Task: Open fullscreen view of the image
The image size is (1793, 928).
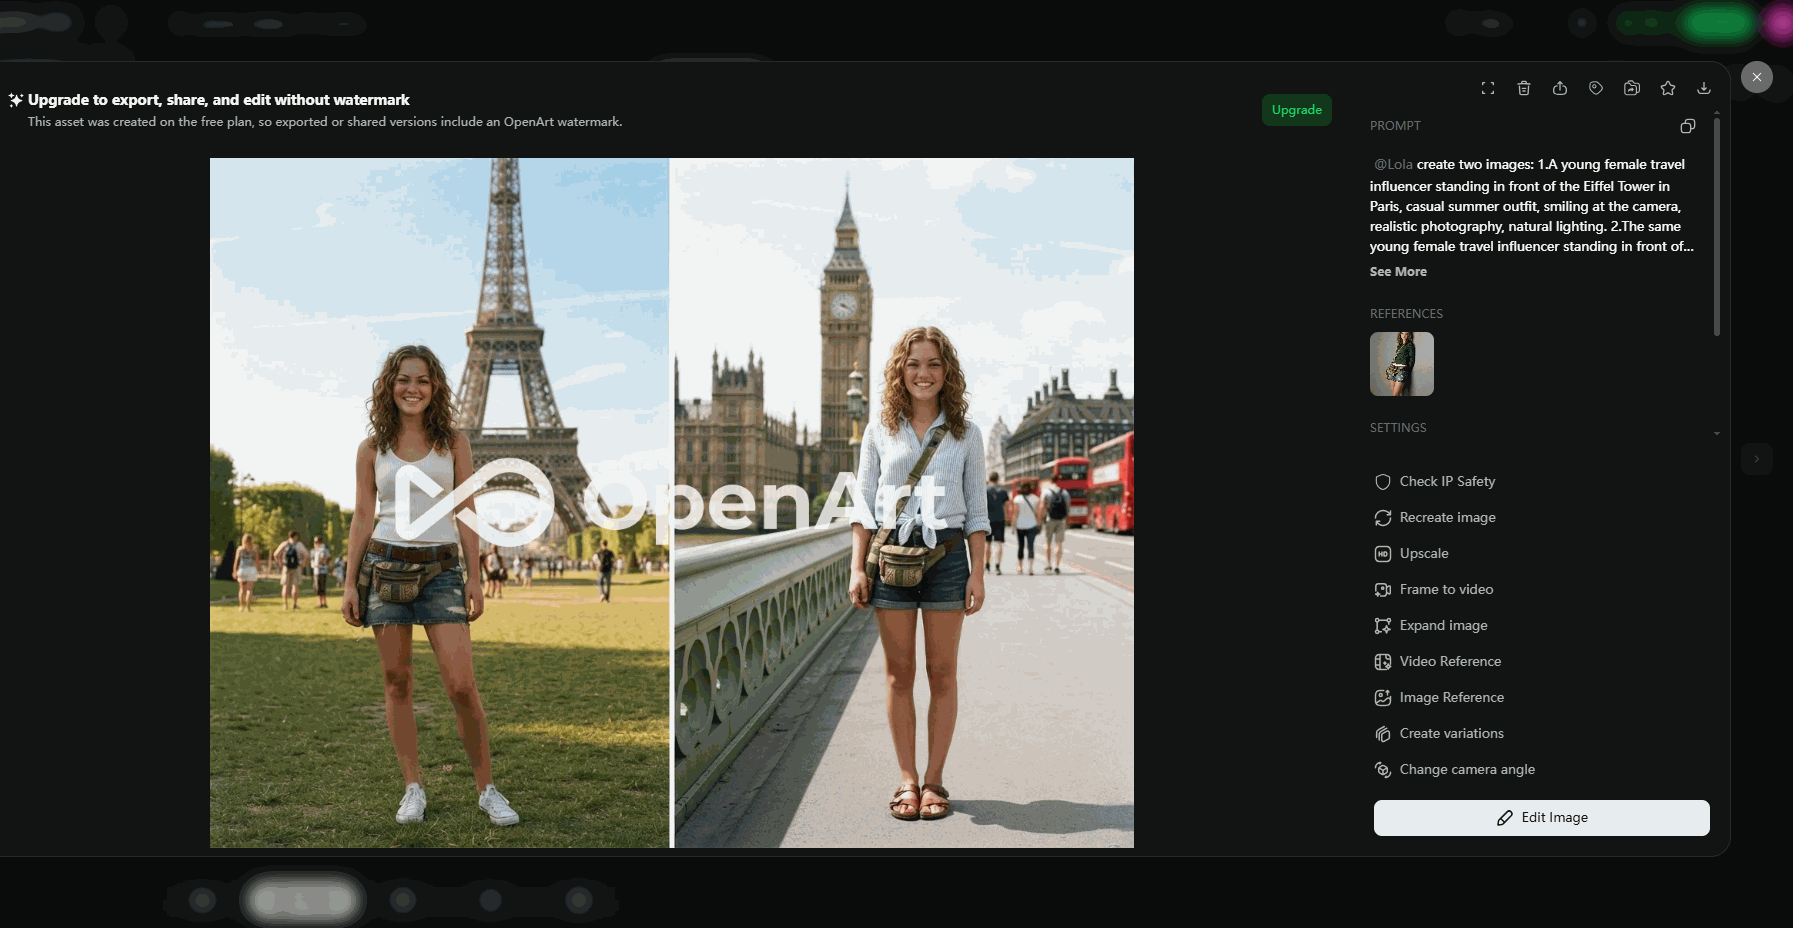Action: (1488, 88)
